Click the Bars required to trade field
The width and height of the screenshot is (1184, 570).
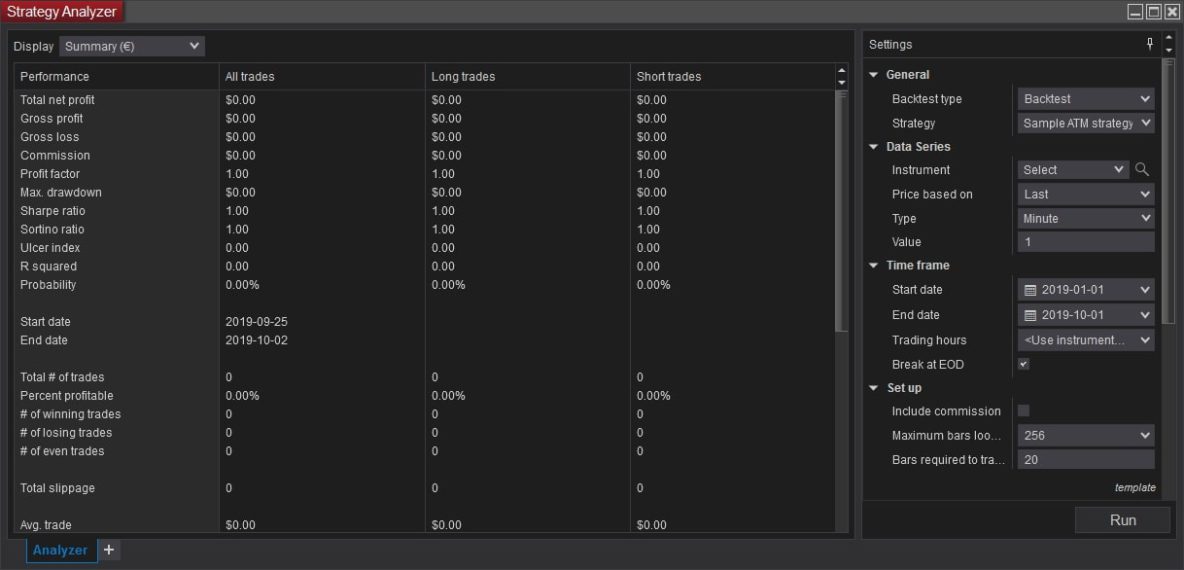click(1086, 459)
